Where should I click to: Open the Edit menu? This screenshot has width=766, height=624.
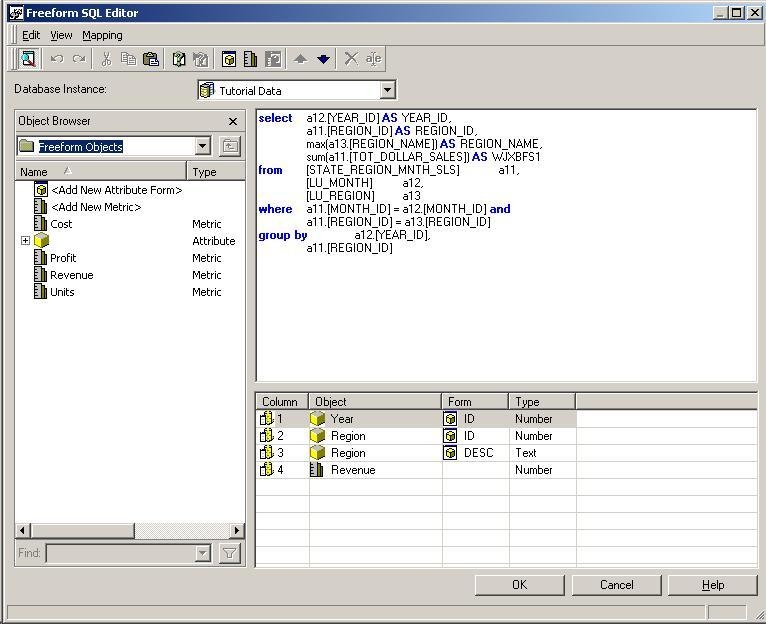tap(31, 35)
